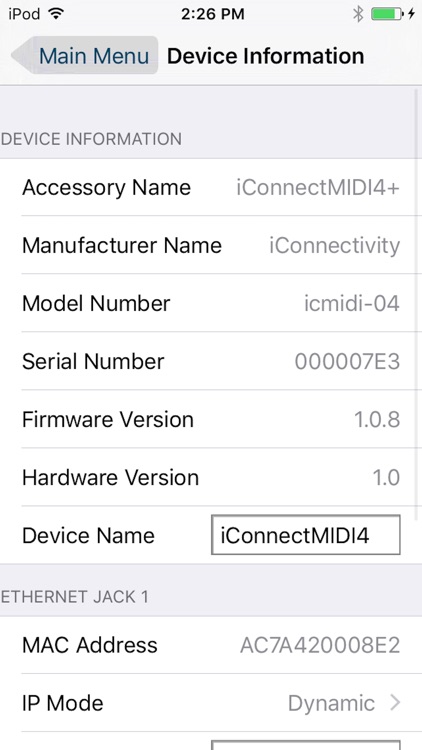Edit the Device Name text field
Screen dimensions: 422x750
coord(306,535)
